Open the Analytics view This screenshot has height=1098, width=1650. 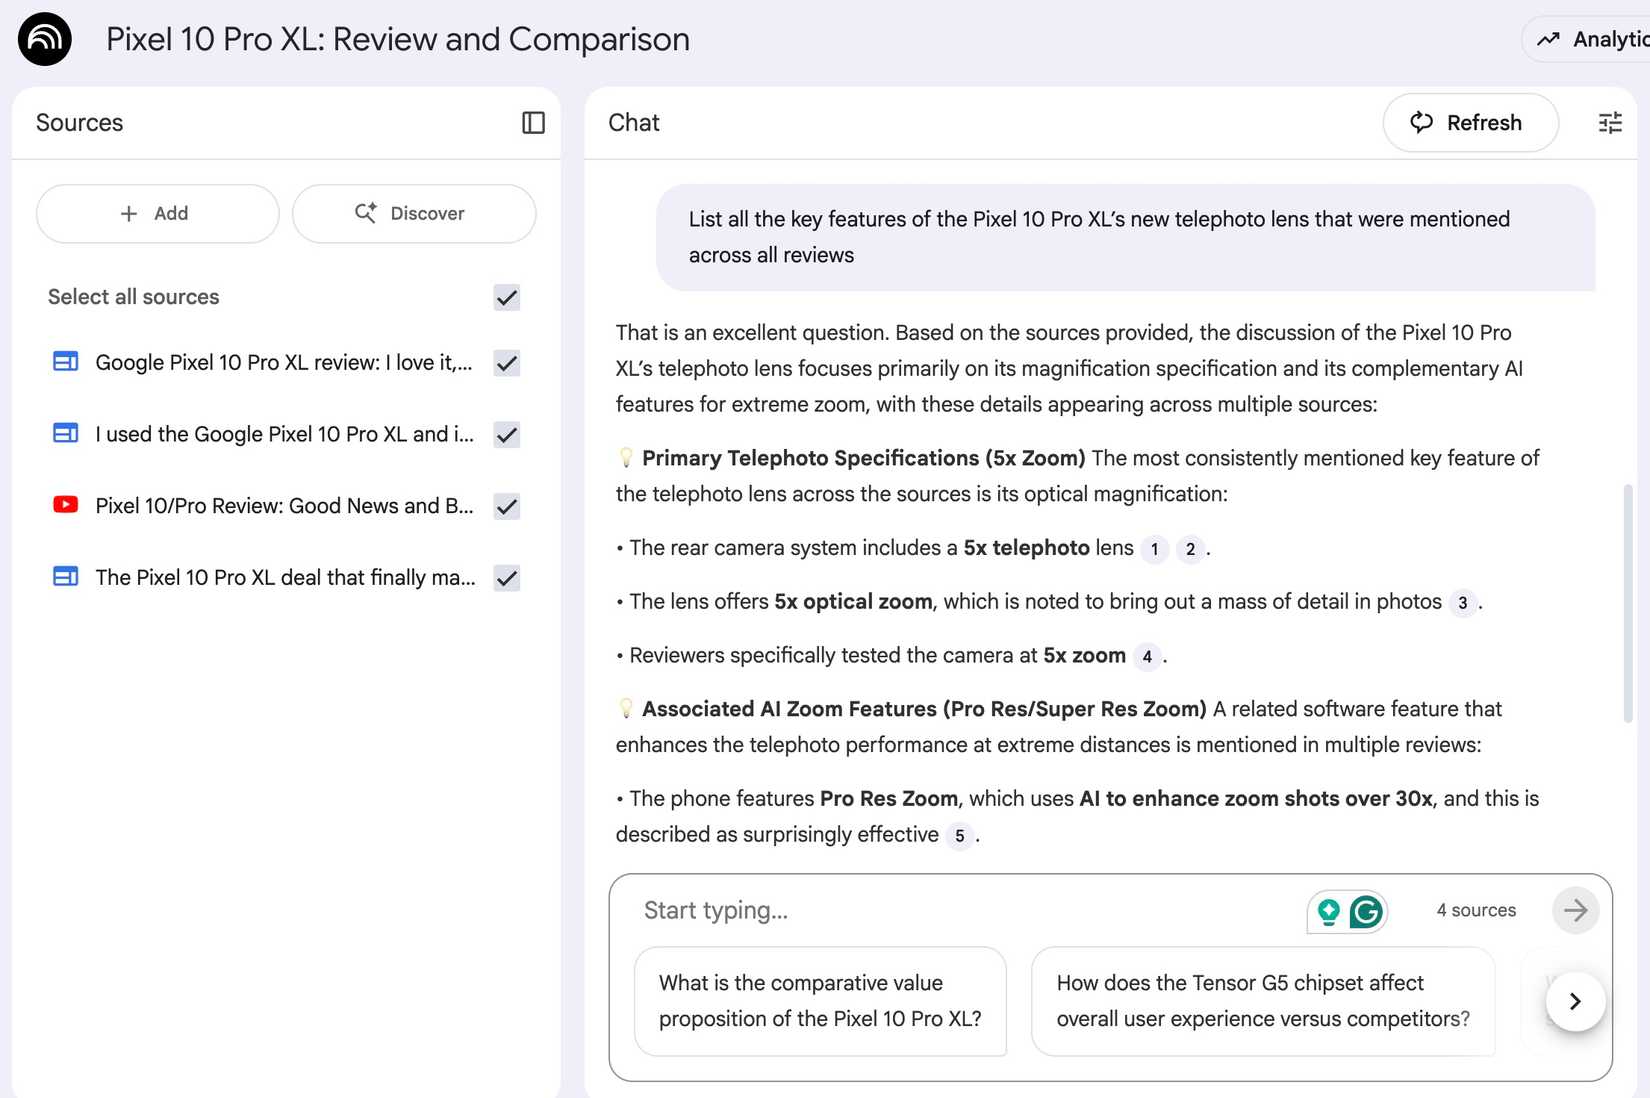tap(1593, 38)
